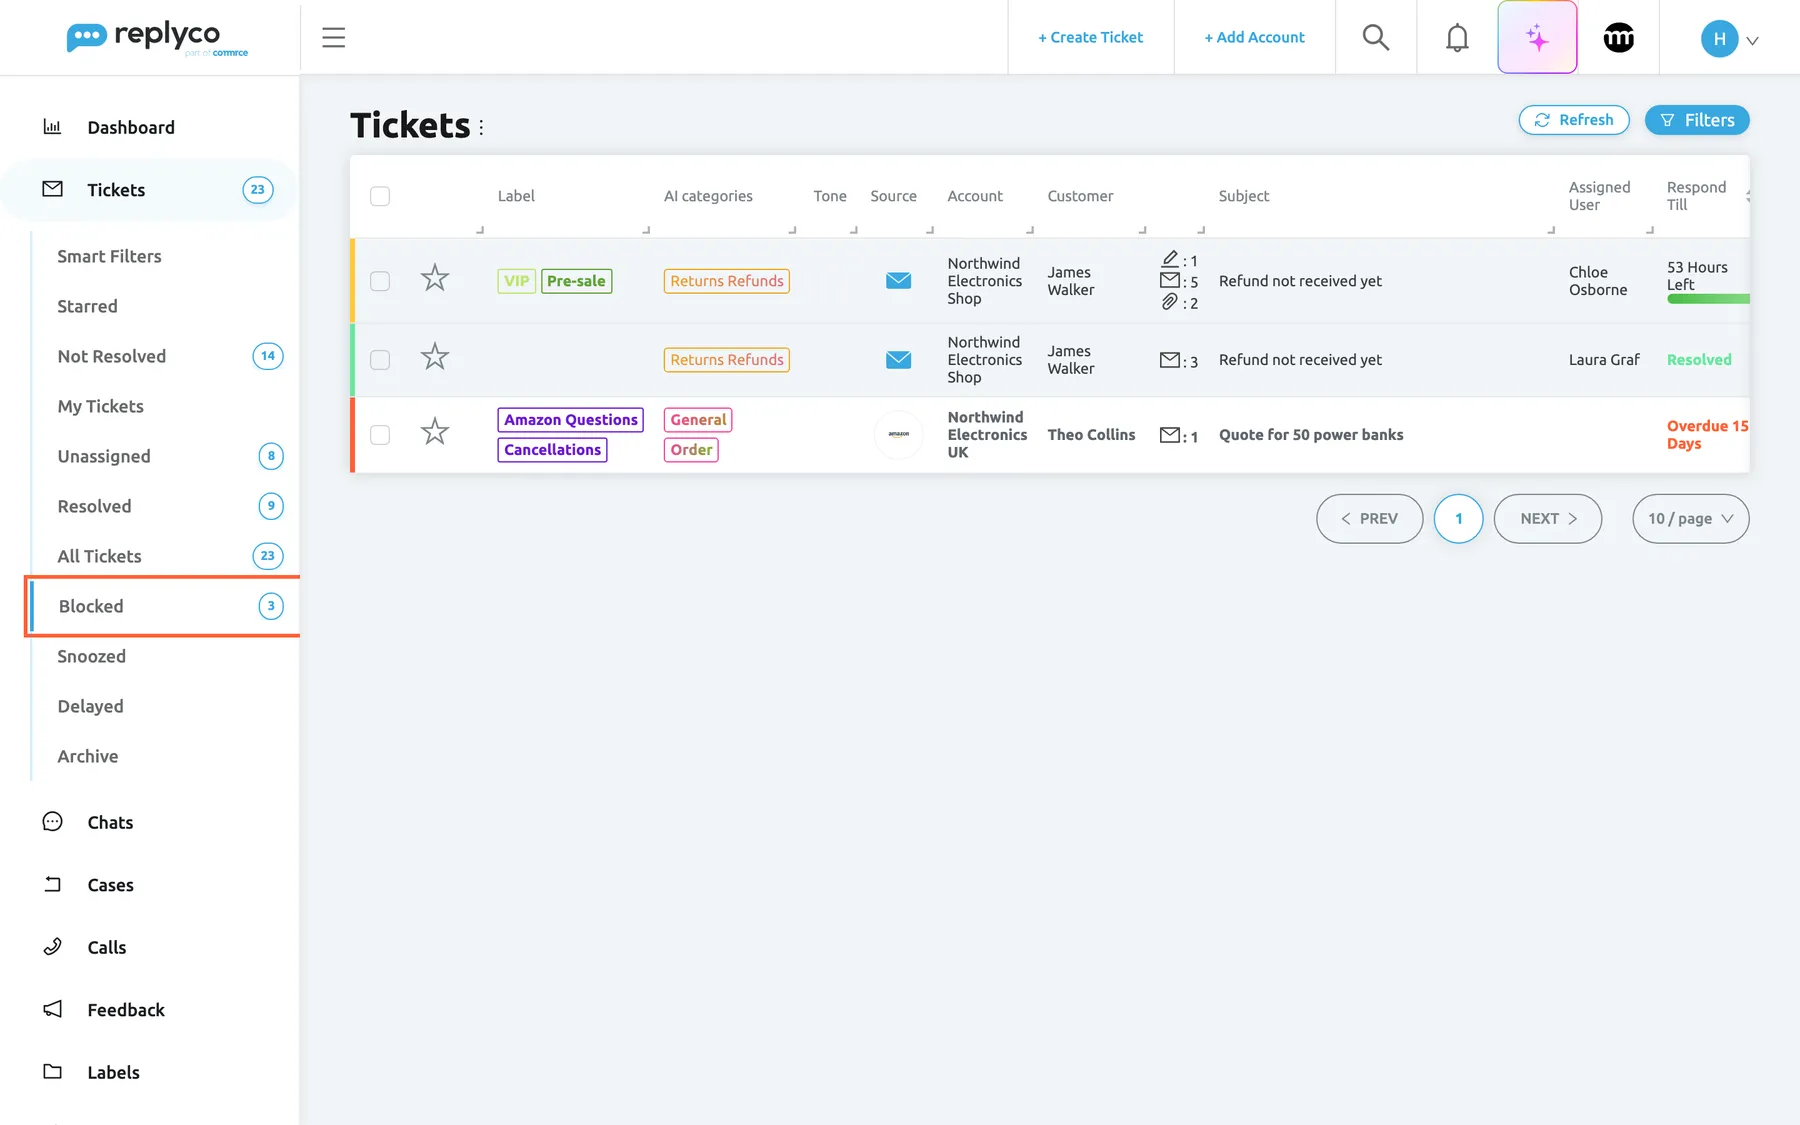Open the Dashboard menu item
This screenshot has width=1800, height=1125.
131,127
